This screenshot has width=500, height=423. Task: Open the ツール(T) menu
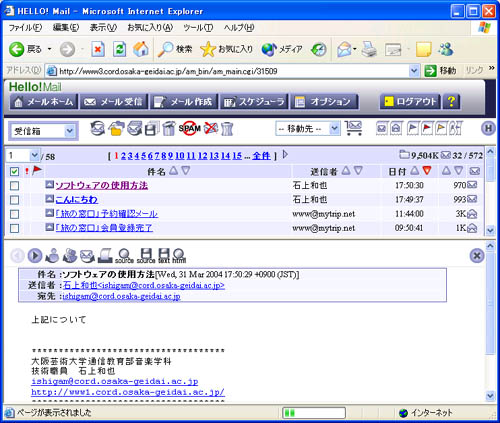[x=198, y=28]
